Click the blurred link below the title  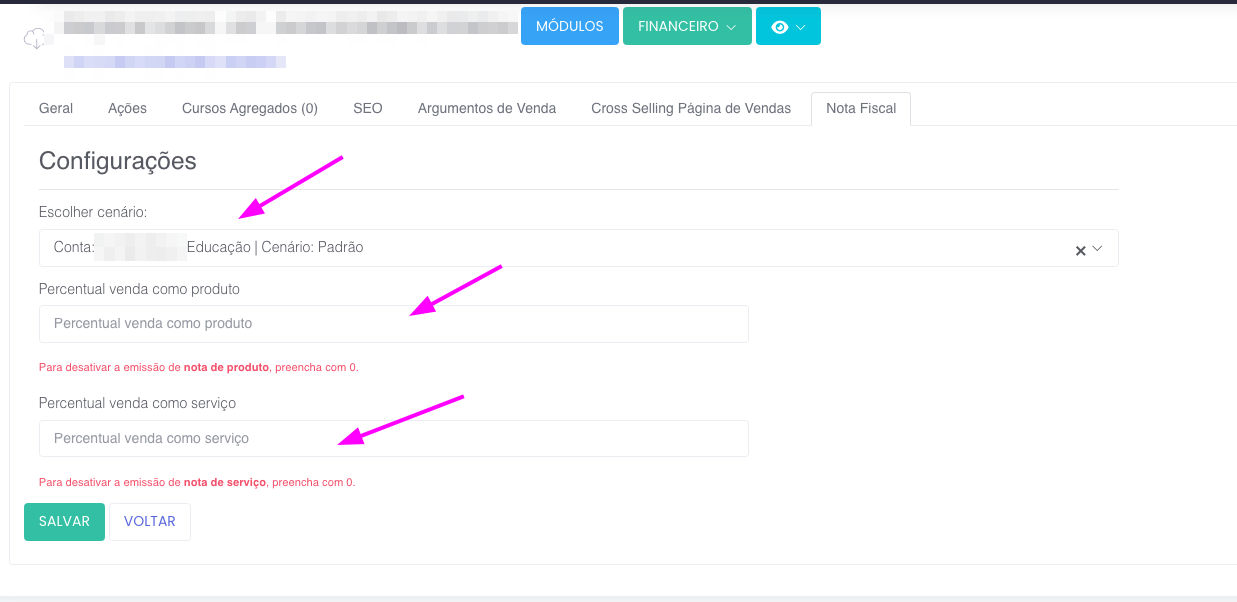(x=175, y=62)
